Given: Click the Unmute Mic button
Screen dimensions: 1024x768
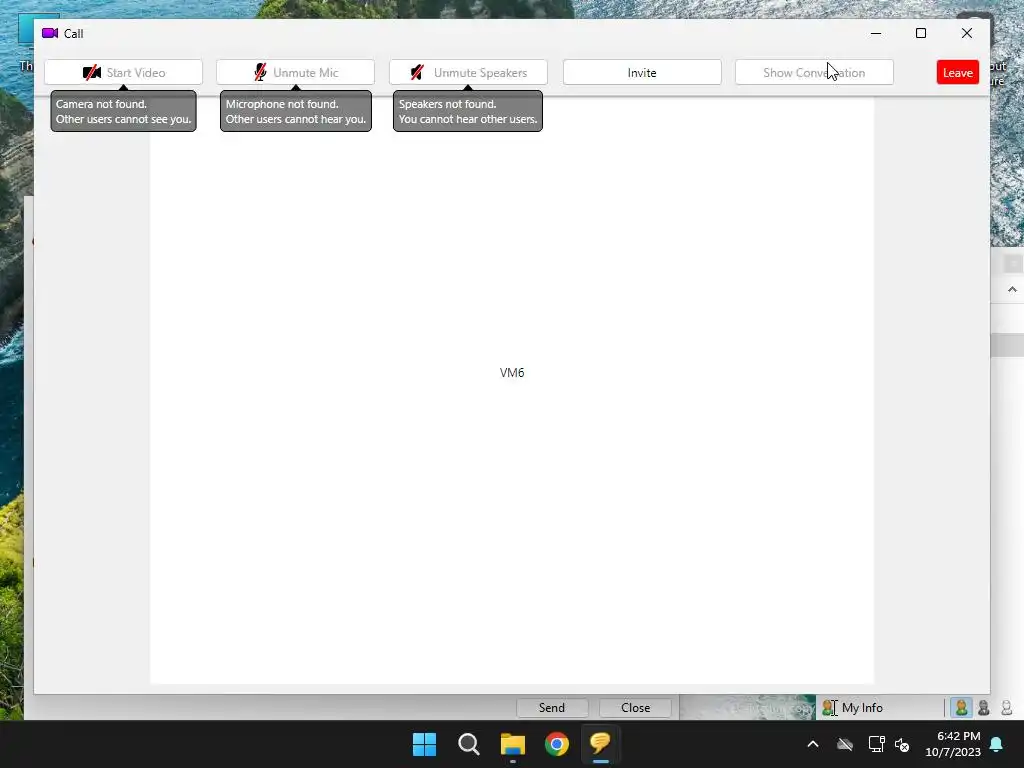Looking at the screenshot, I should [x=295, y=72].
